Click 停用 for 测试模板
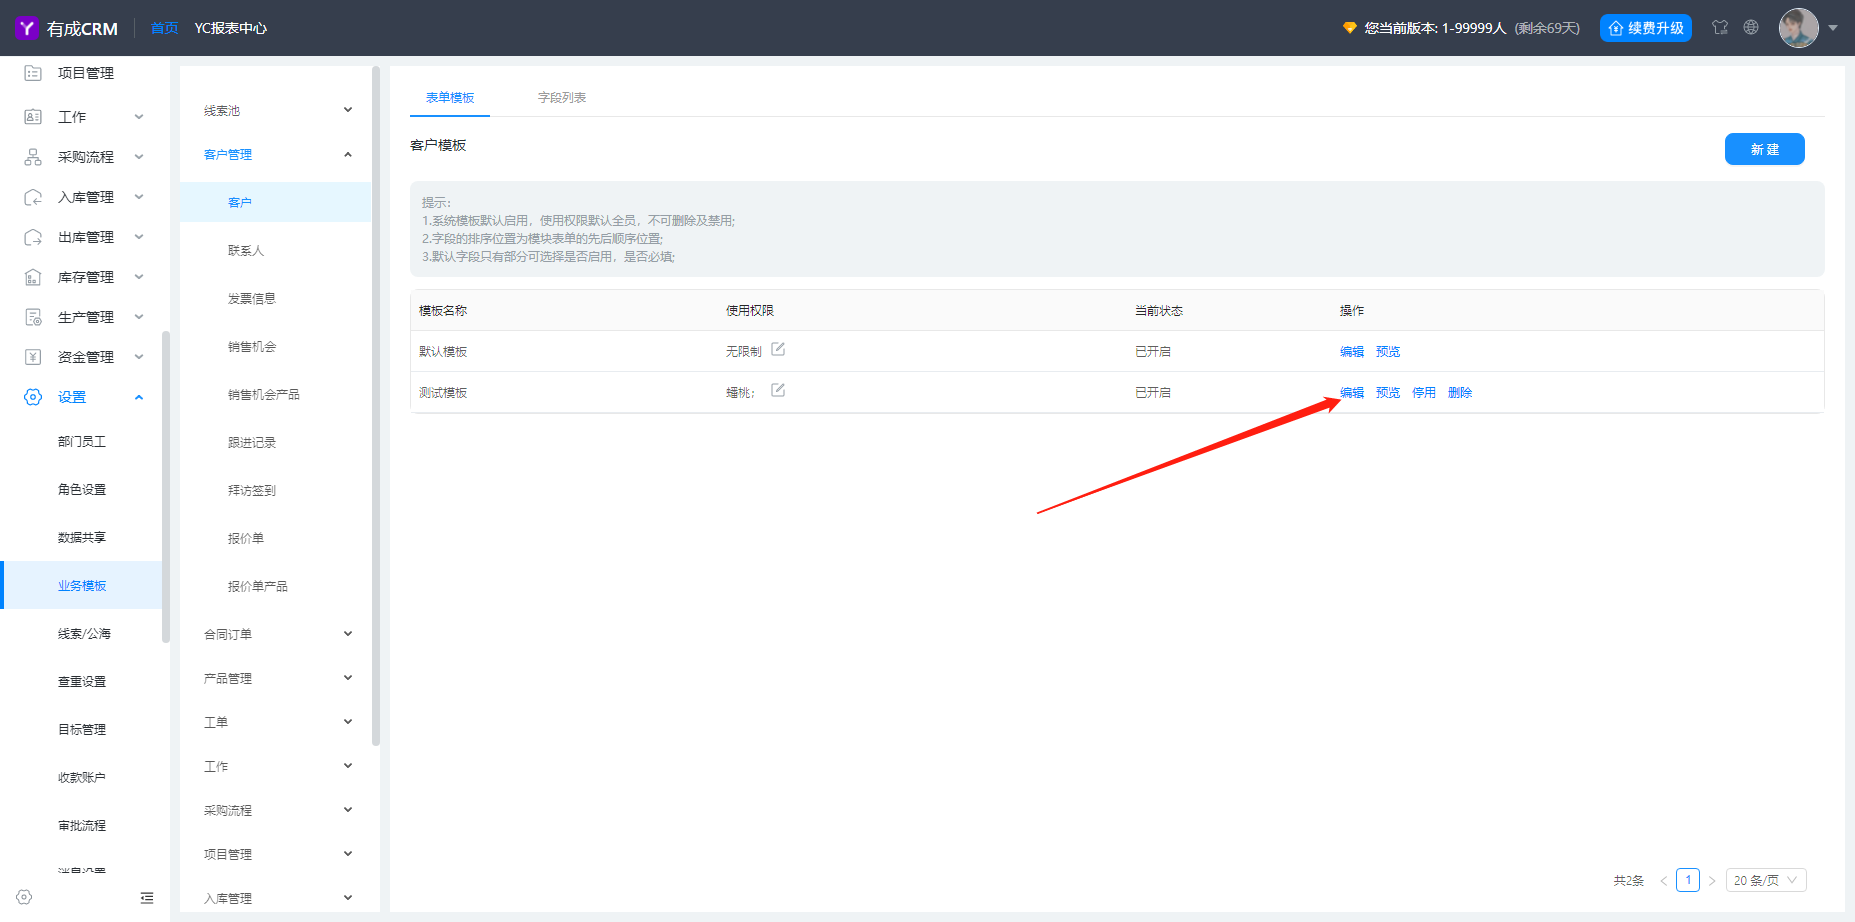Image resolution: width=1855 pixels, height=922 pixels. point(1424,393)
